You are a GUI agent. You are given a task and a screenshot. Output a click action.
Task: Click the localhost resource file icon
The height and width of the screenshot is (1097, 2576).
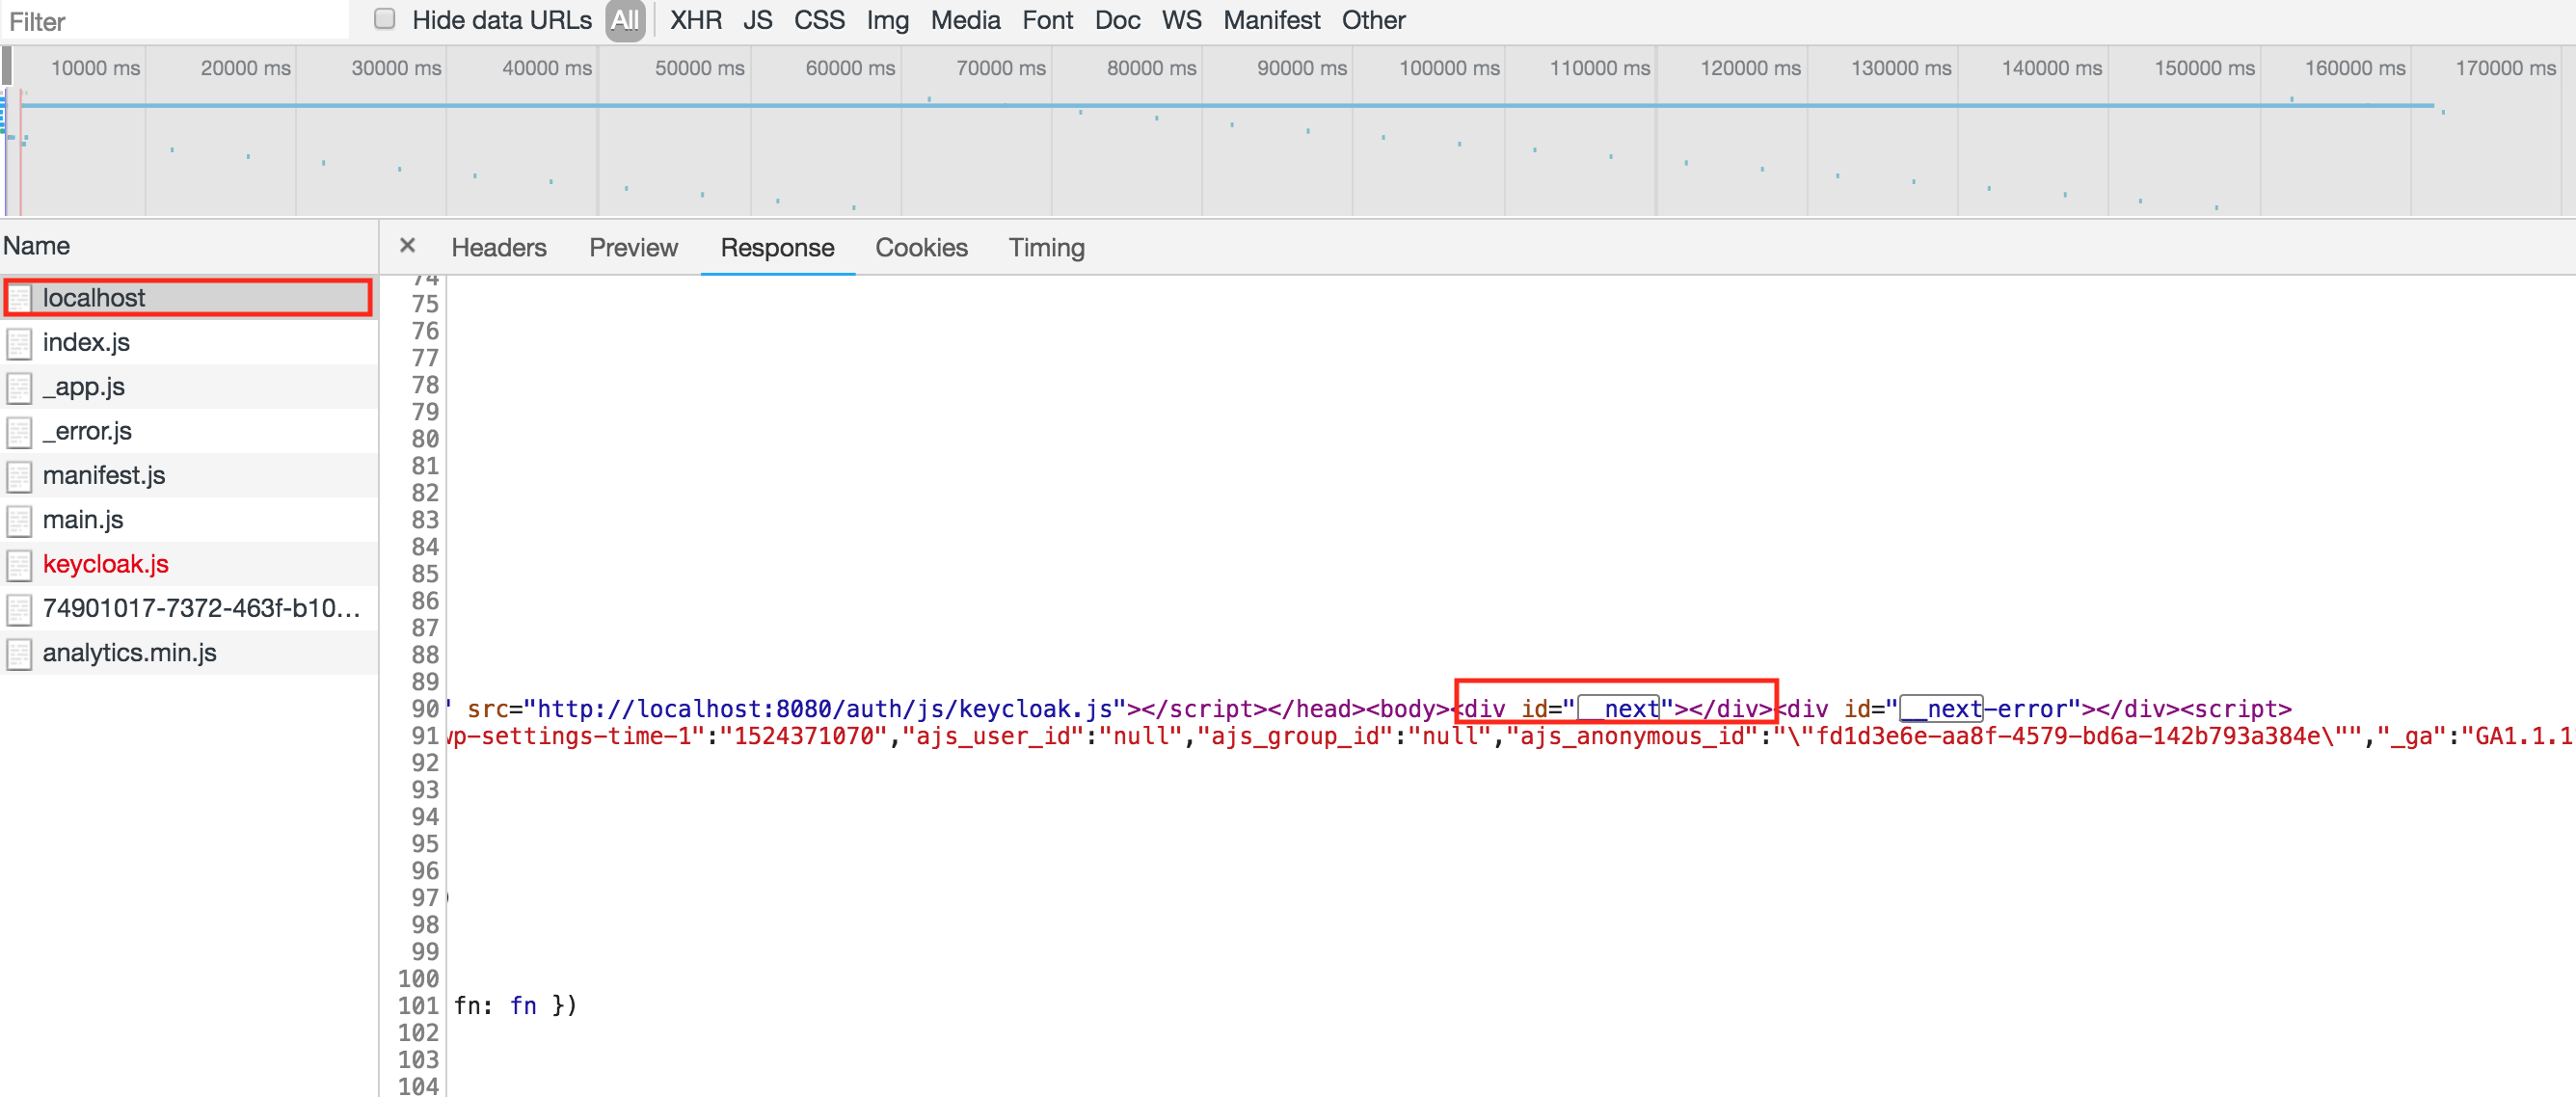[20, 297]
